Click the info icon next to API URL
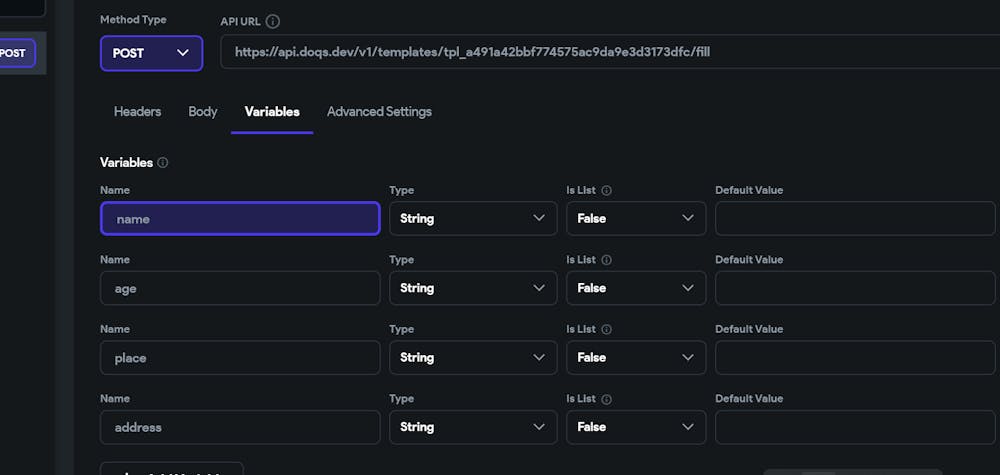The height and width of the screenshot is (475, 1000). (273, 21)
